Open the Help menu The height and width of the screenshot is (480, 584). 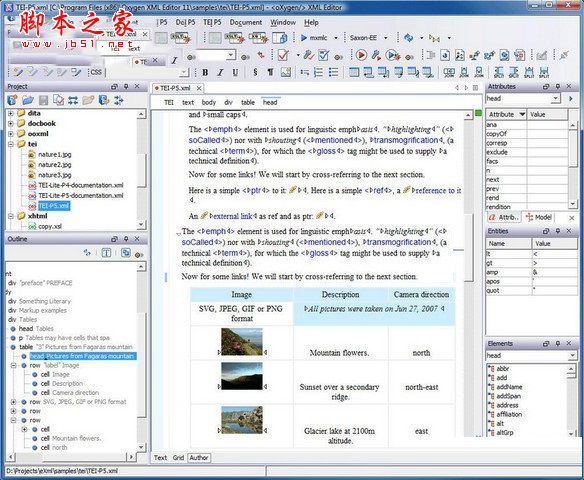pyautogui.click(x=311, y=22)
